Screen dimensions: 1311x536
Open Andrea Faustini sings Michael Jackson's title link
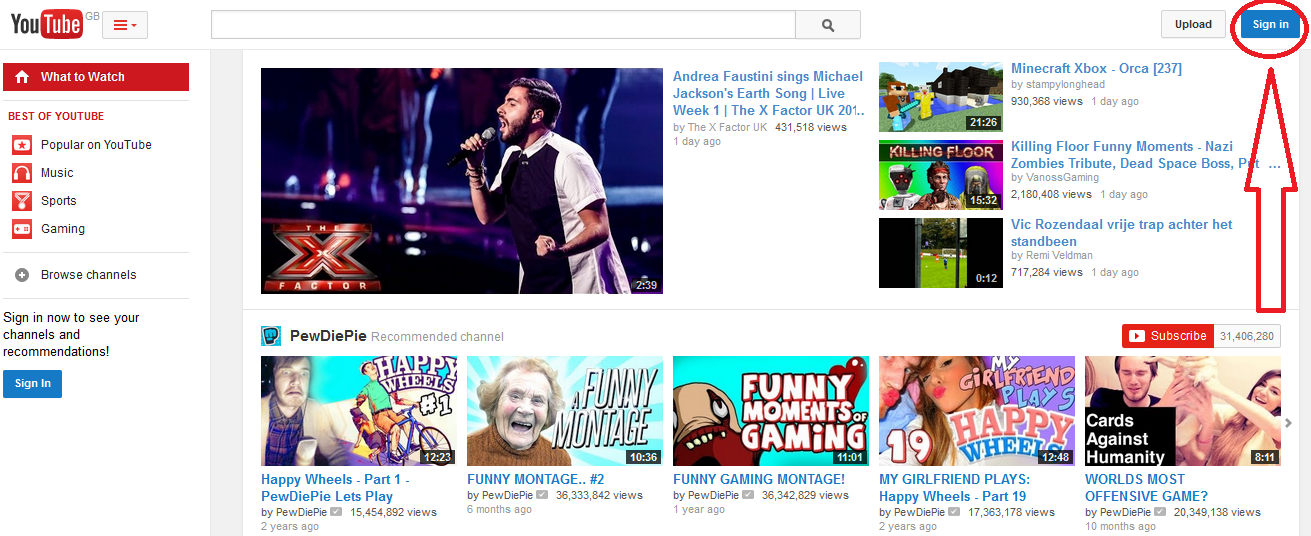tap(768, 93)
